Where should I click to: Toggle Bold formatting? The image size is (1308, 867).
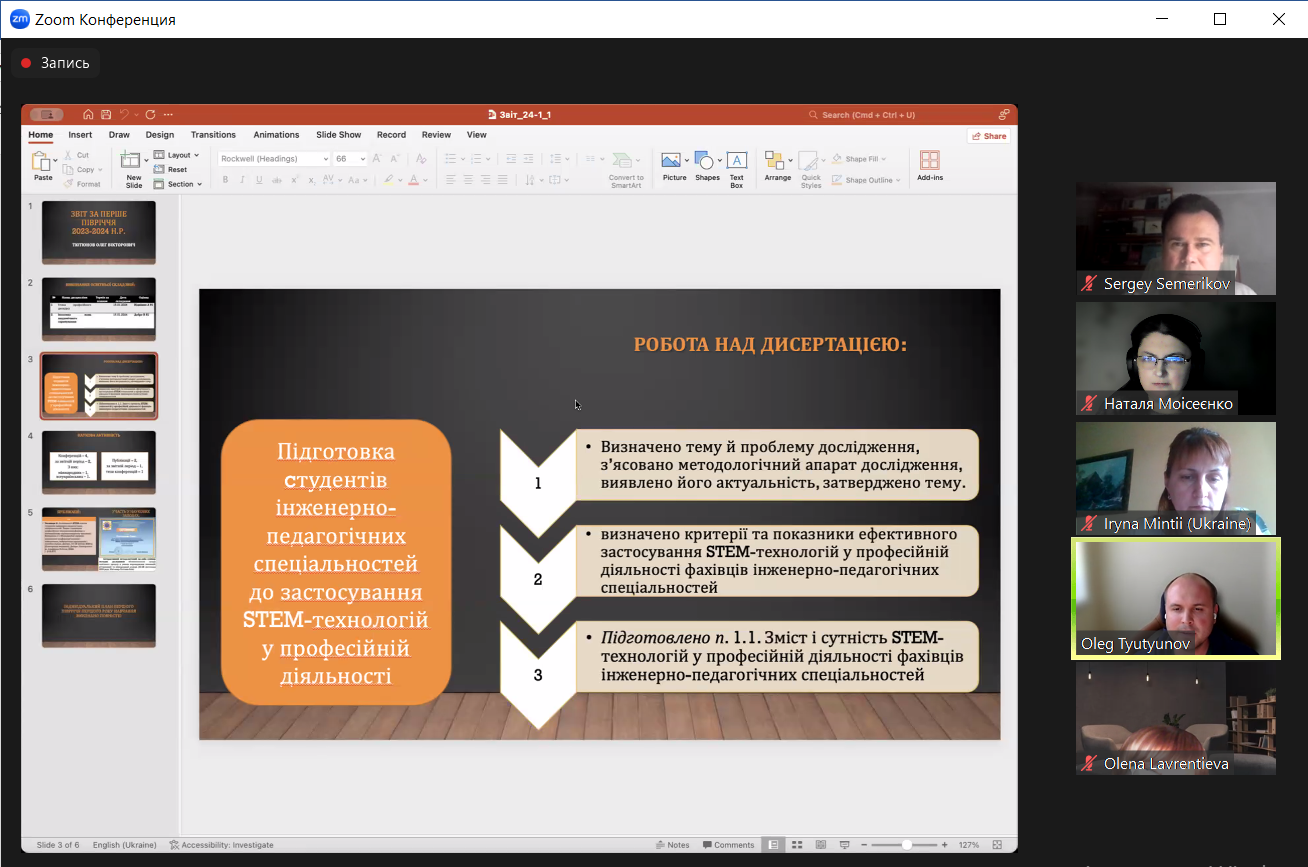point(225,180)
